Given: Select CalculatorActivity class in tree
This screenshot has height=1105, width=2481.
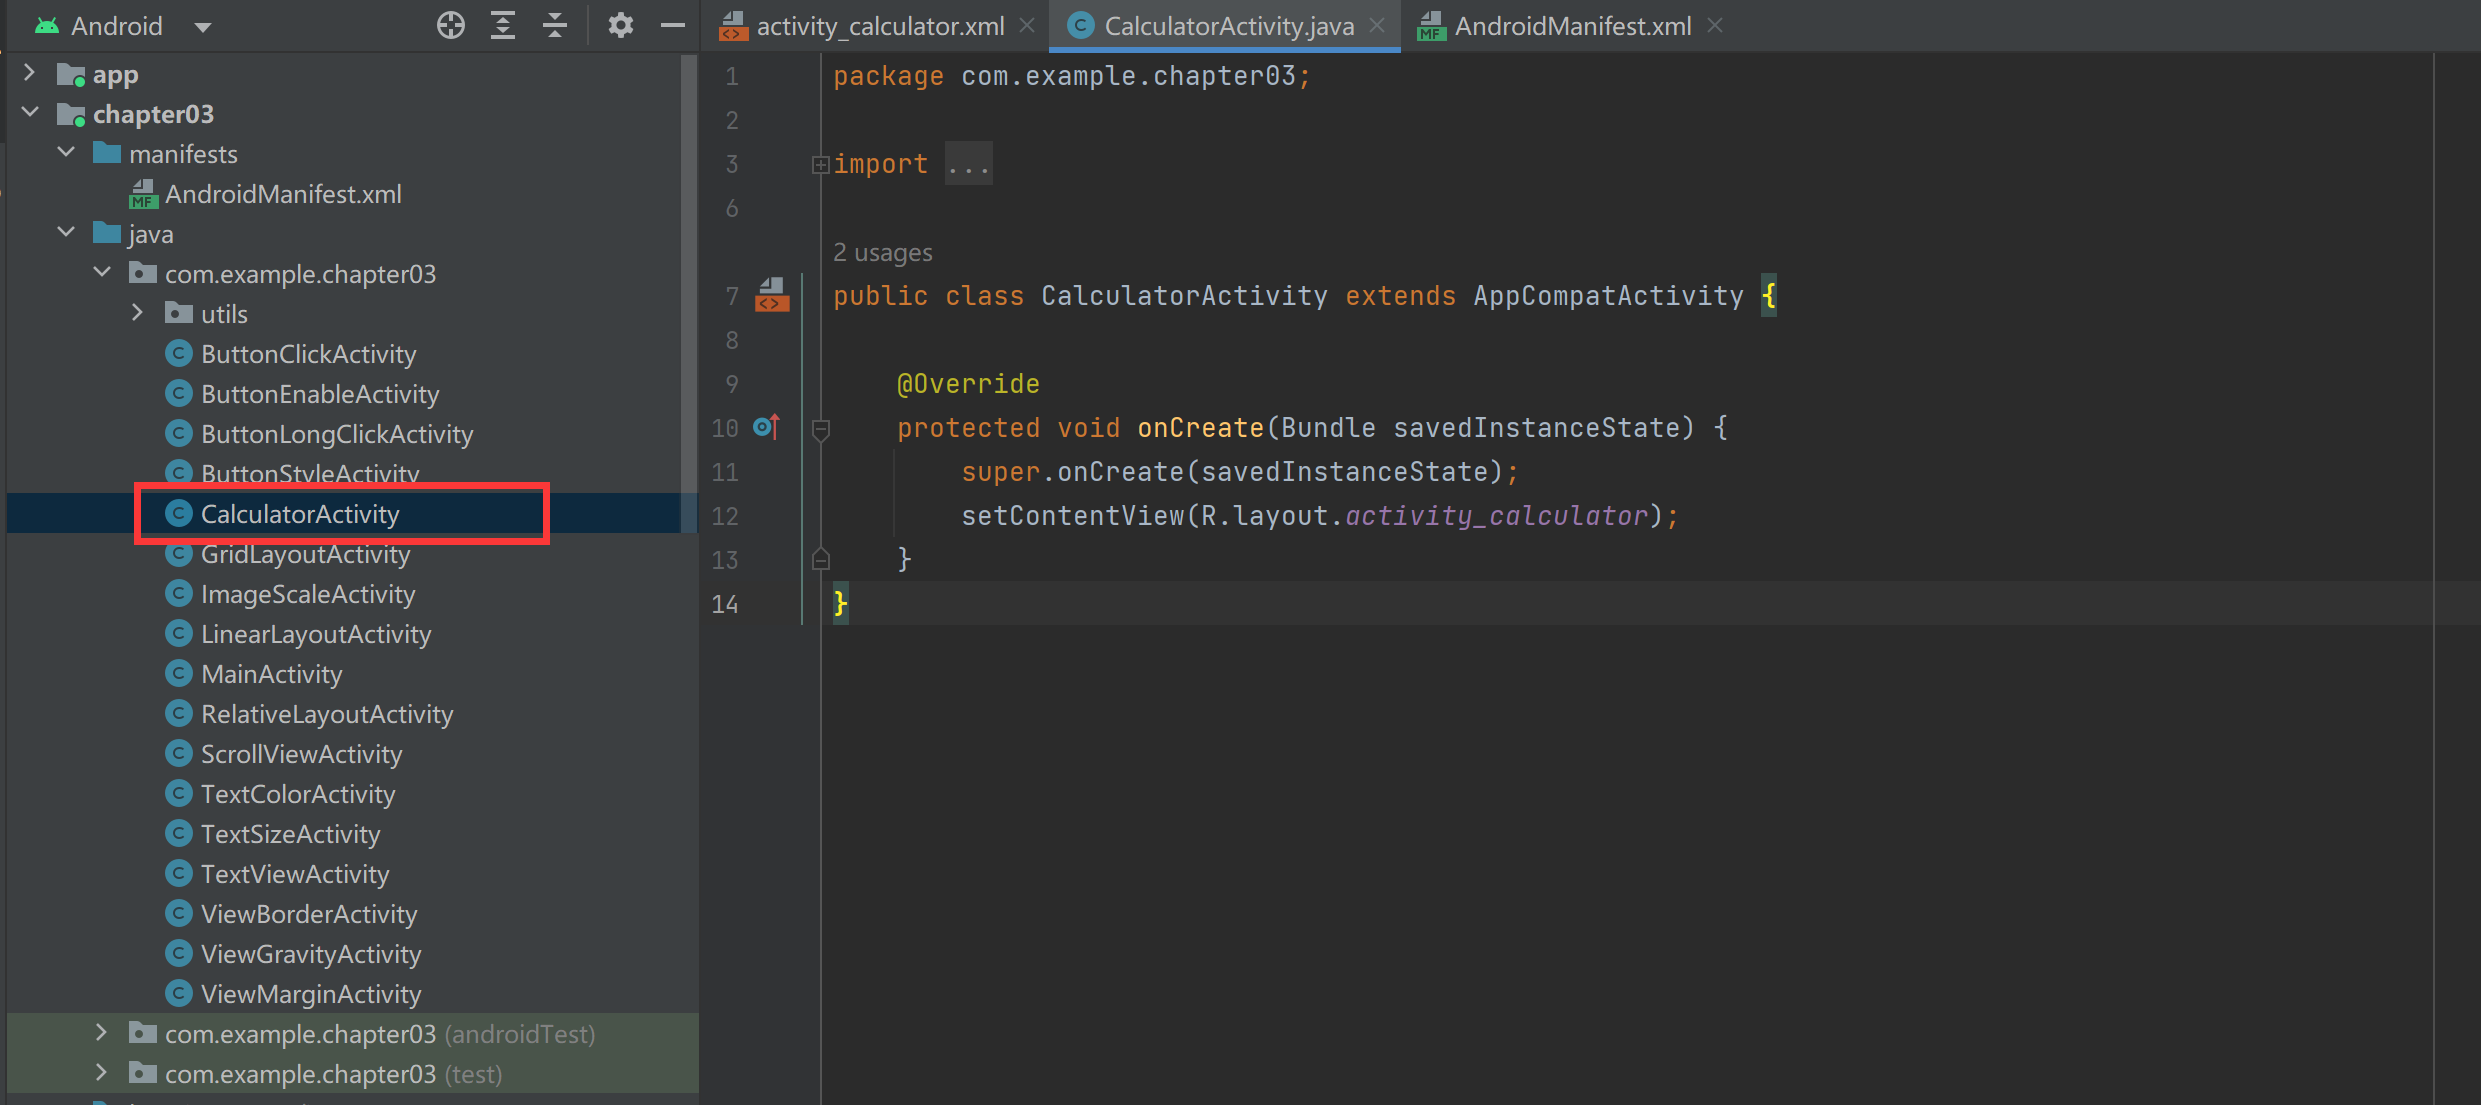Looking at the screenshot, I should tap(300, 514).
